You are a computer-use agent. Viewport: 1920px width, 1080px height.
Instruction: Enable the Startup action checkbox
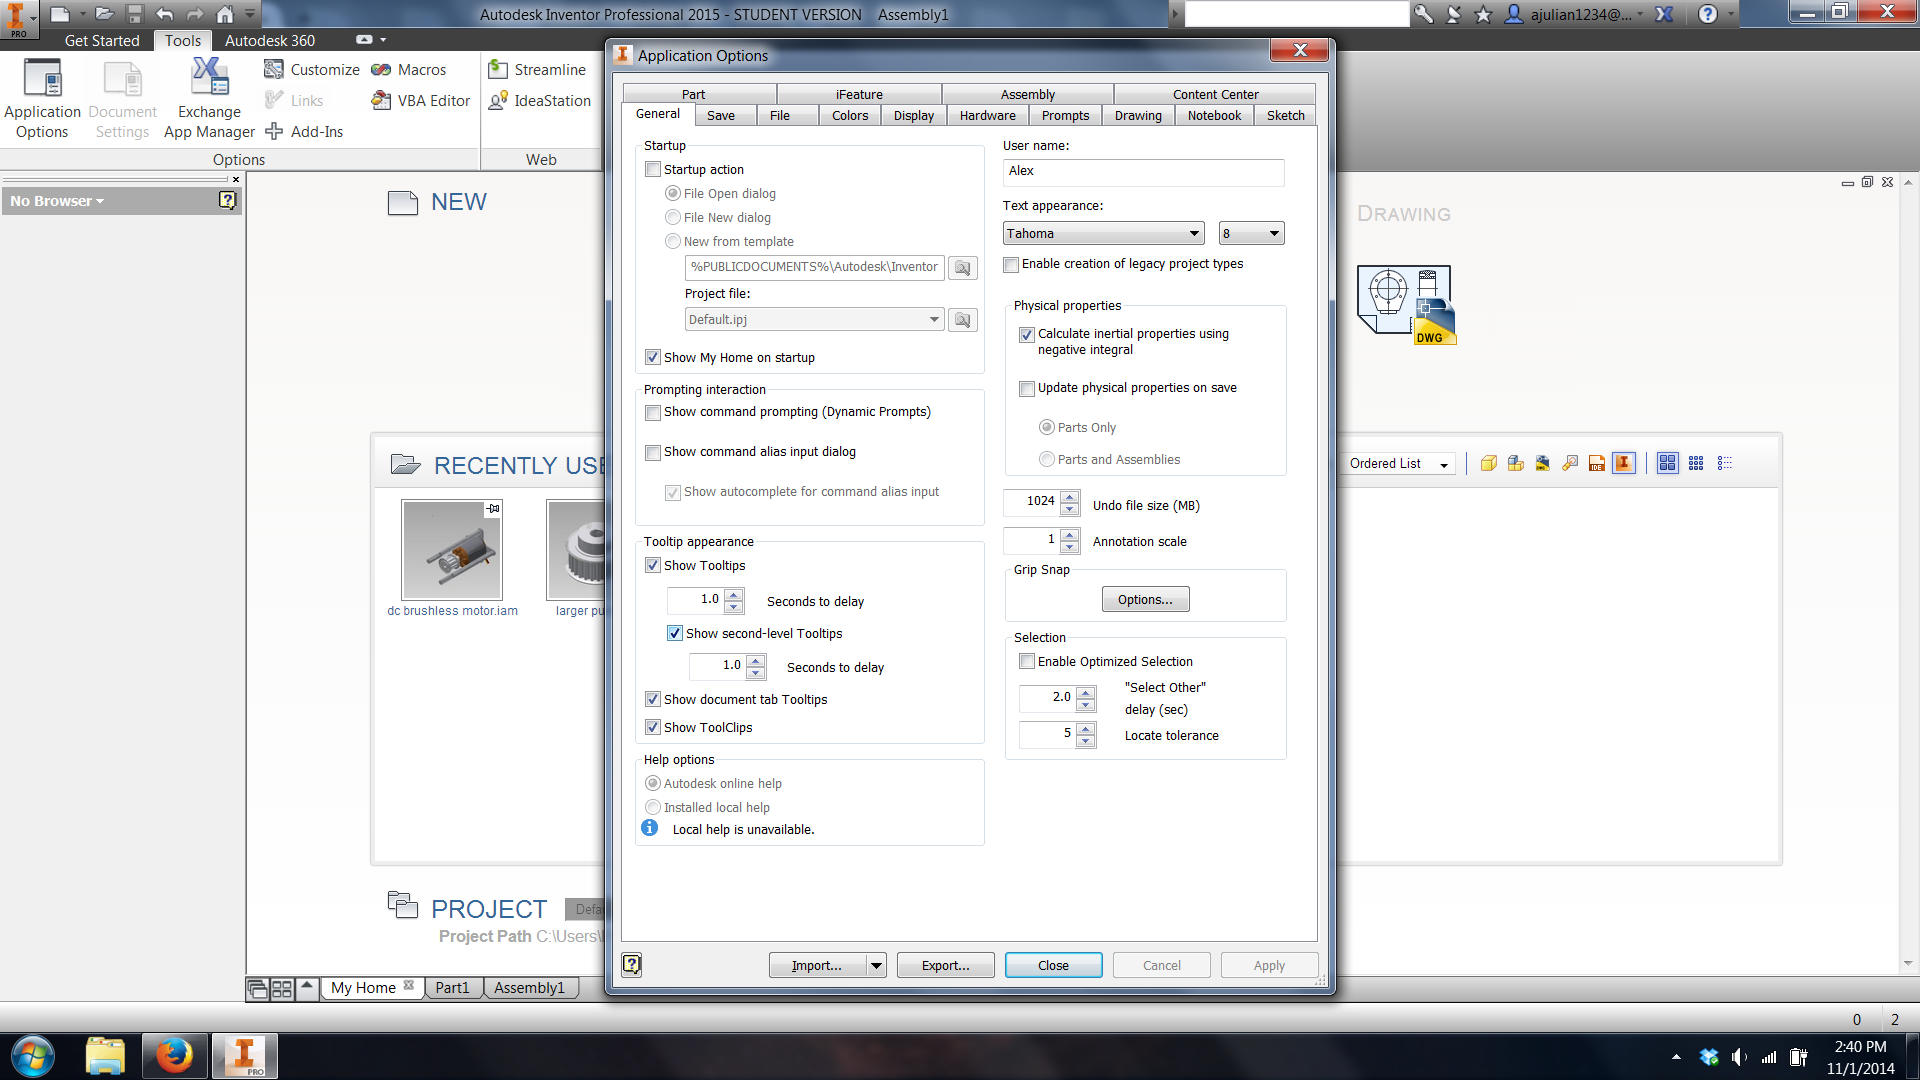pos(653,169)
